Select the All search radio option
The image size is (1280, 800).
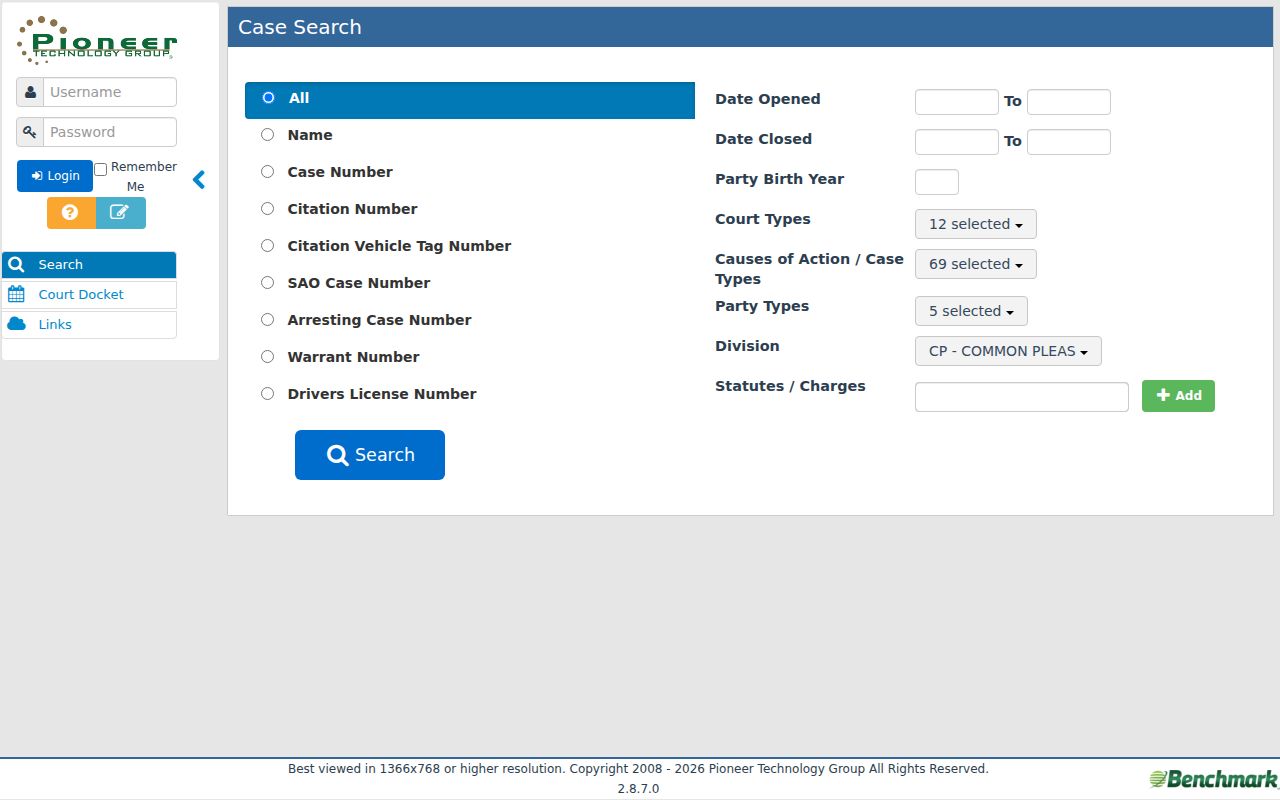268,98
